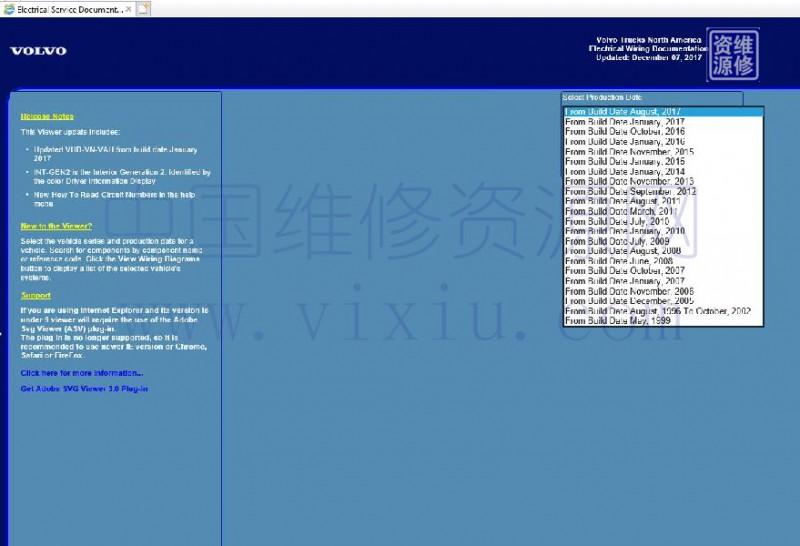800x546 pixels.
Task: Close the Electrical Service Document tab
Action: pos(129,9)
